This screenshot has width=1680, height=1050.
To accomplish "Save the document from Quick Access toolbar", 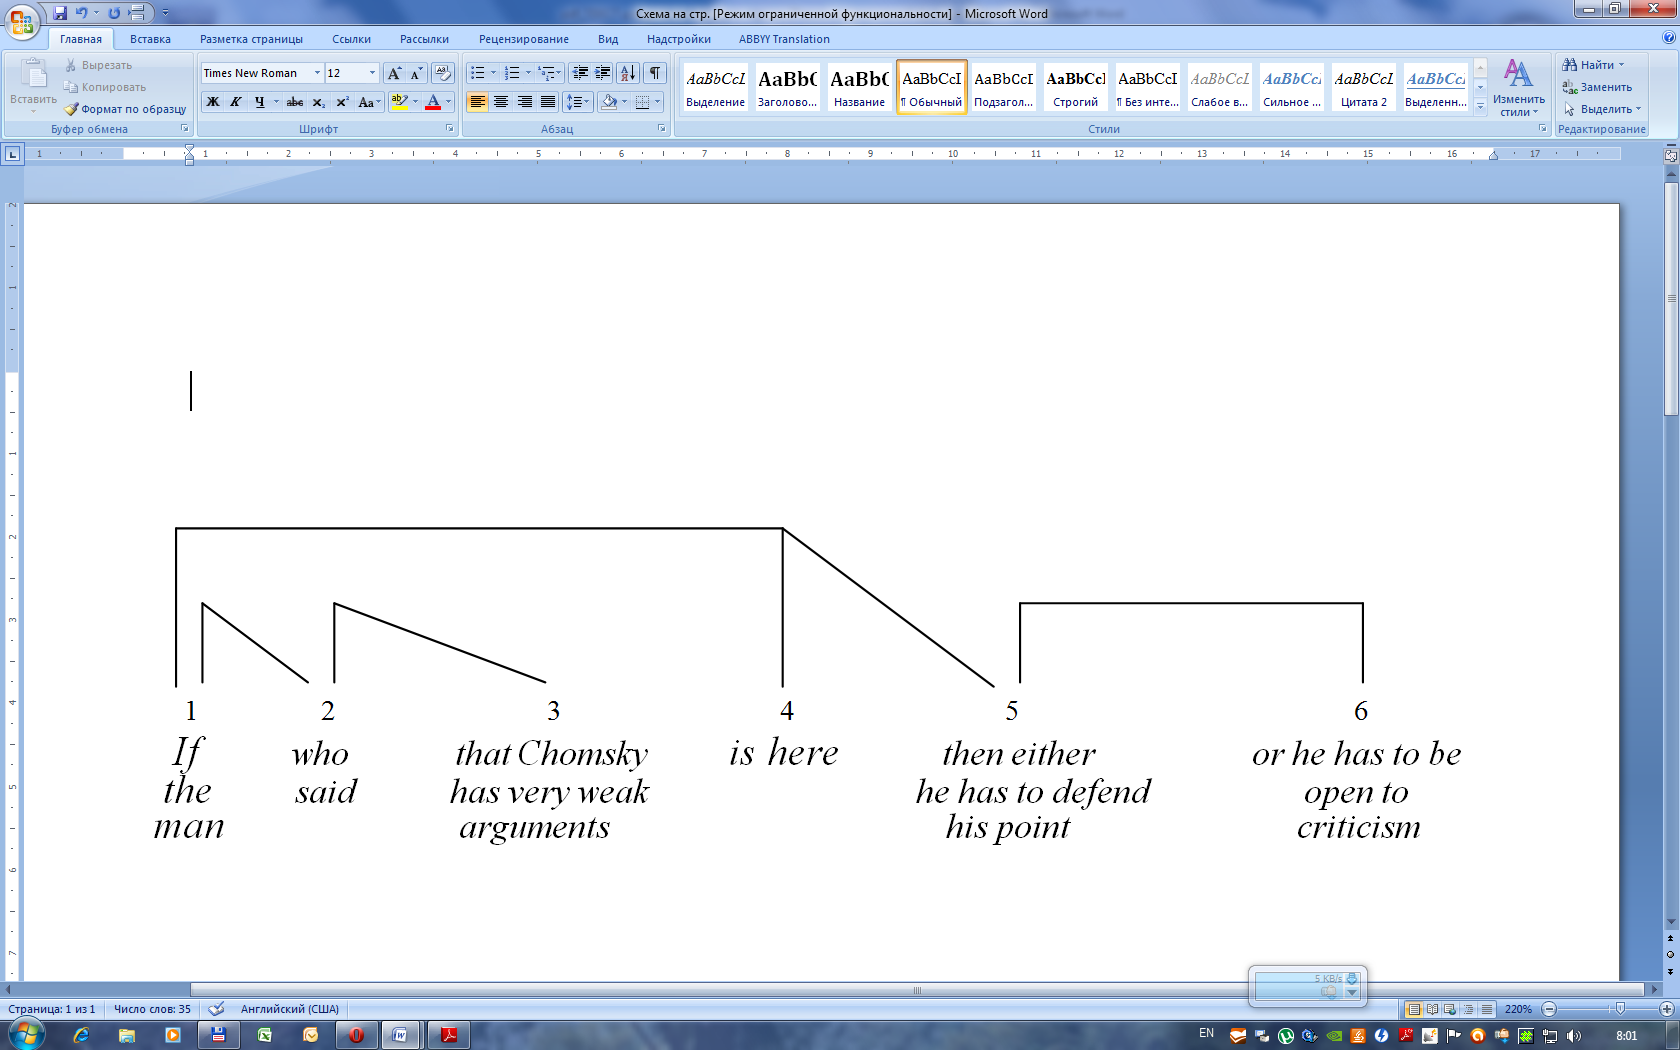I will pos(60,13).
